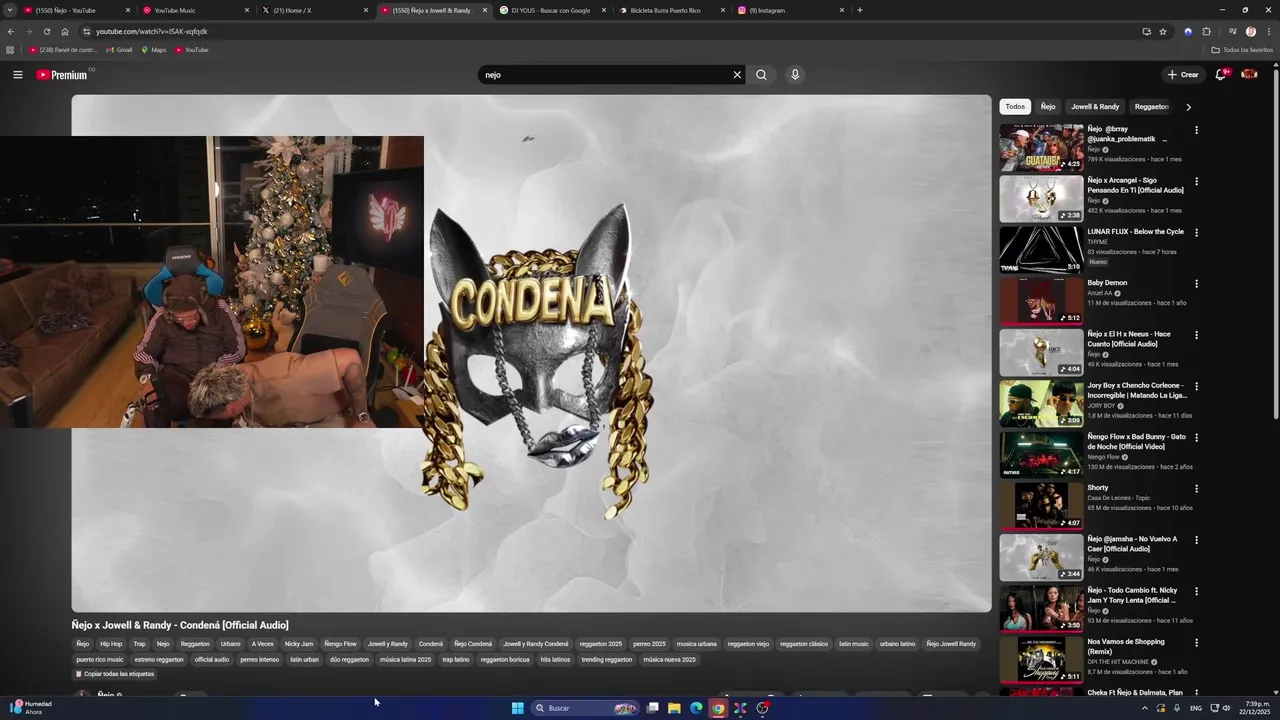
Task: Click the Hip Hop tag chip
Action: [x=111, y=644]
